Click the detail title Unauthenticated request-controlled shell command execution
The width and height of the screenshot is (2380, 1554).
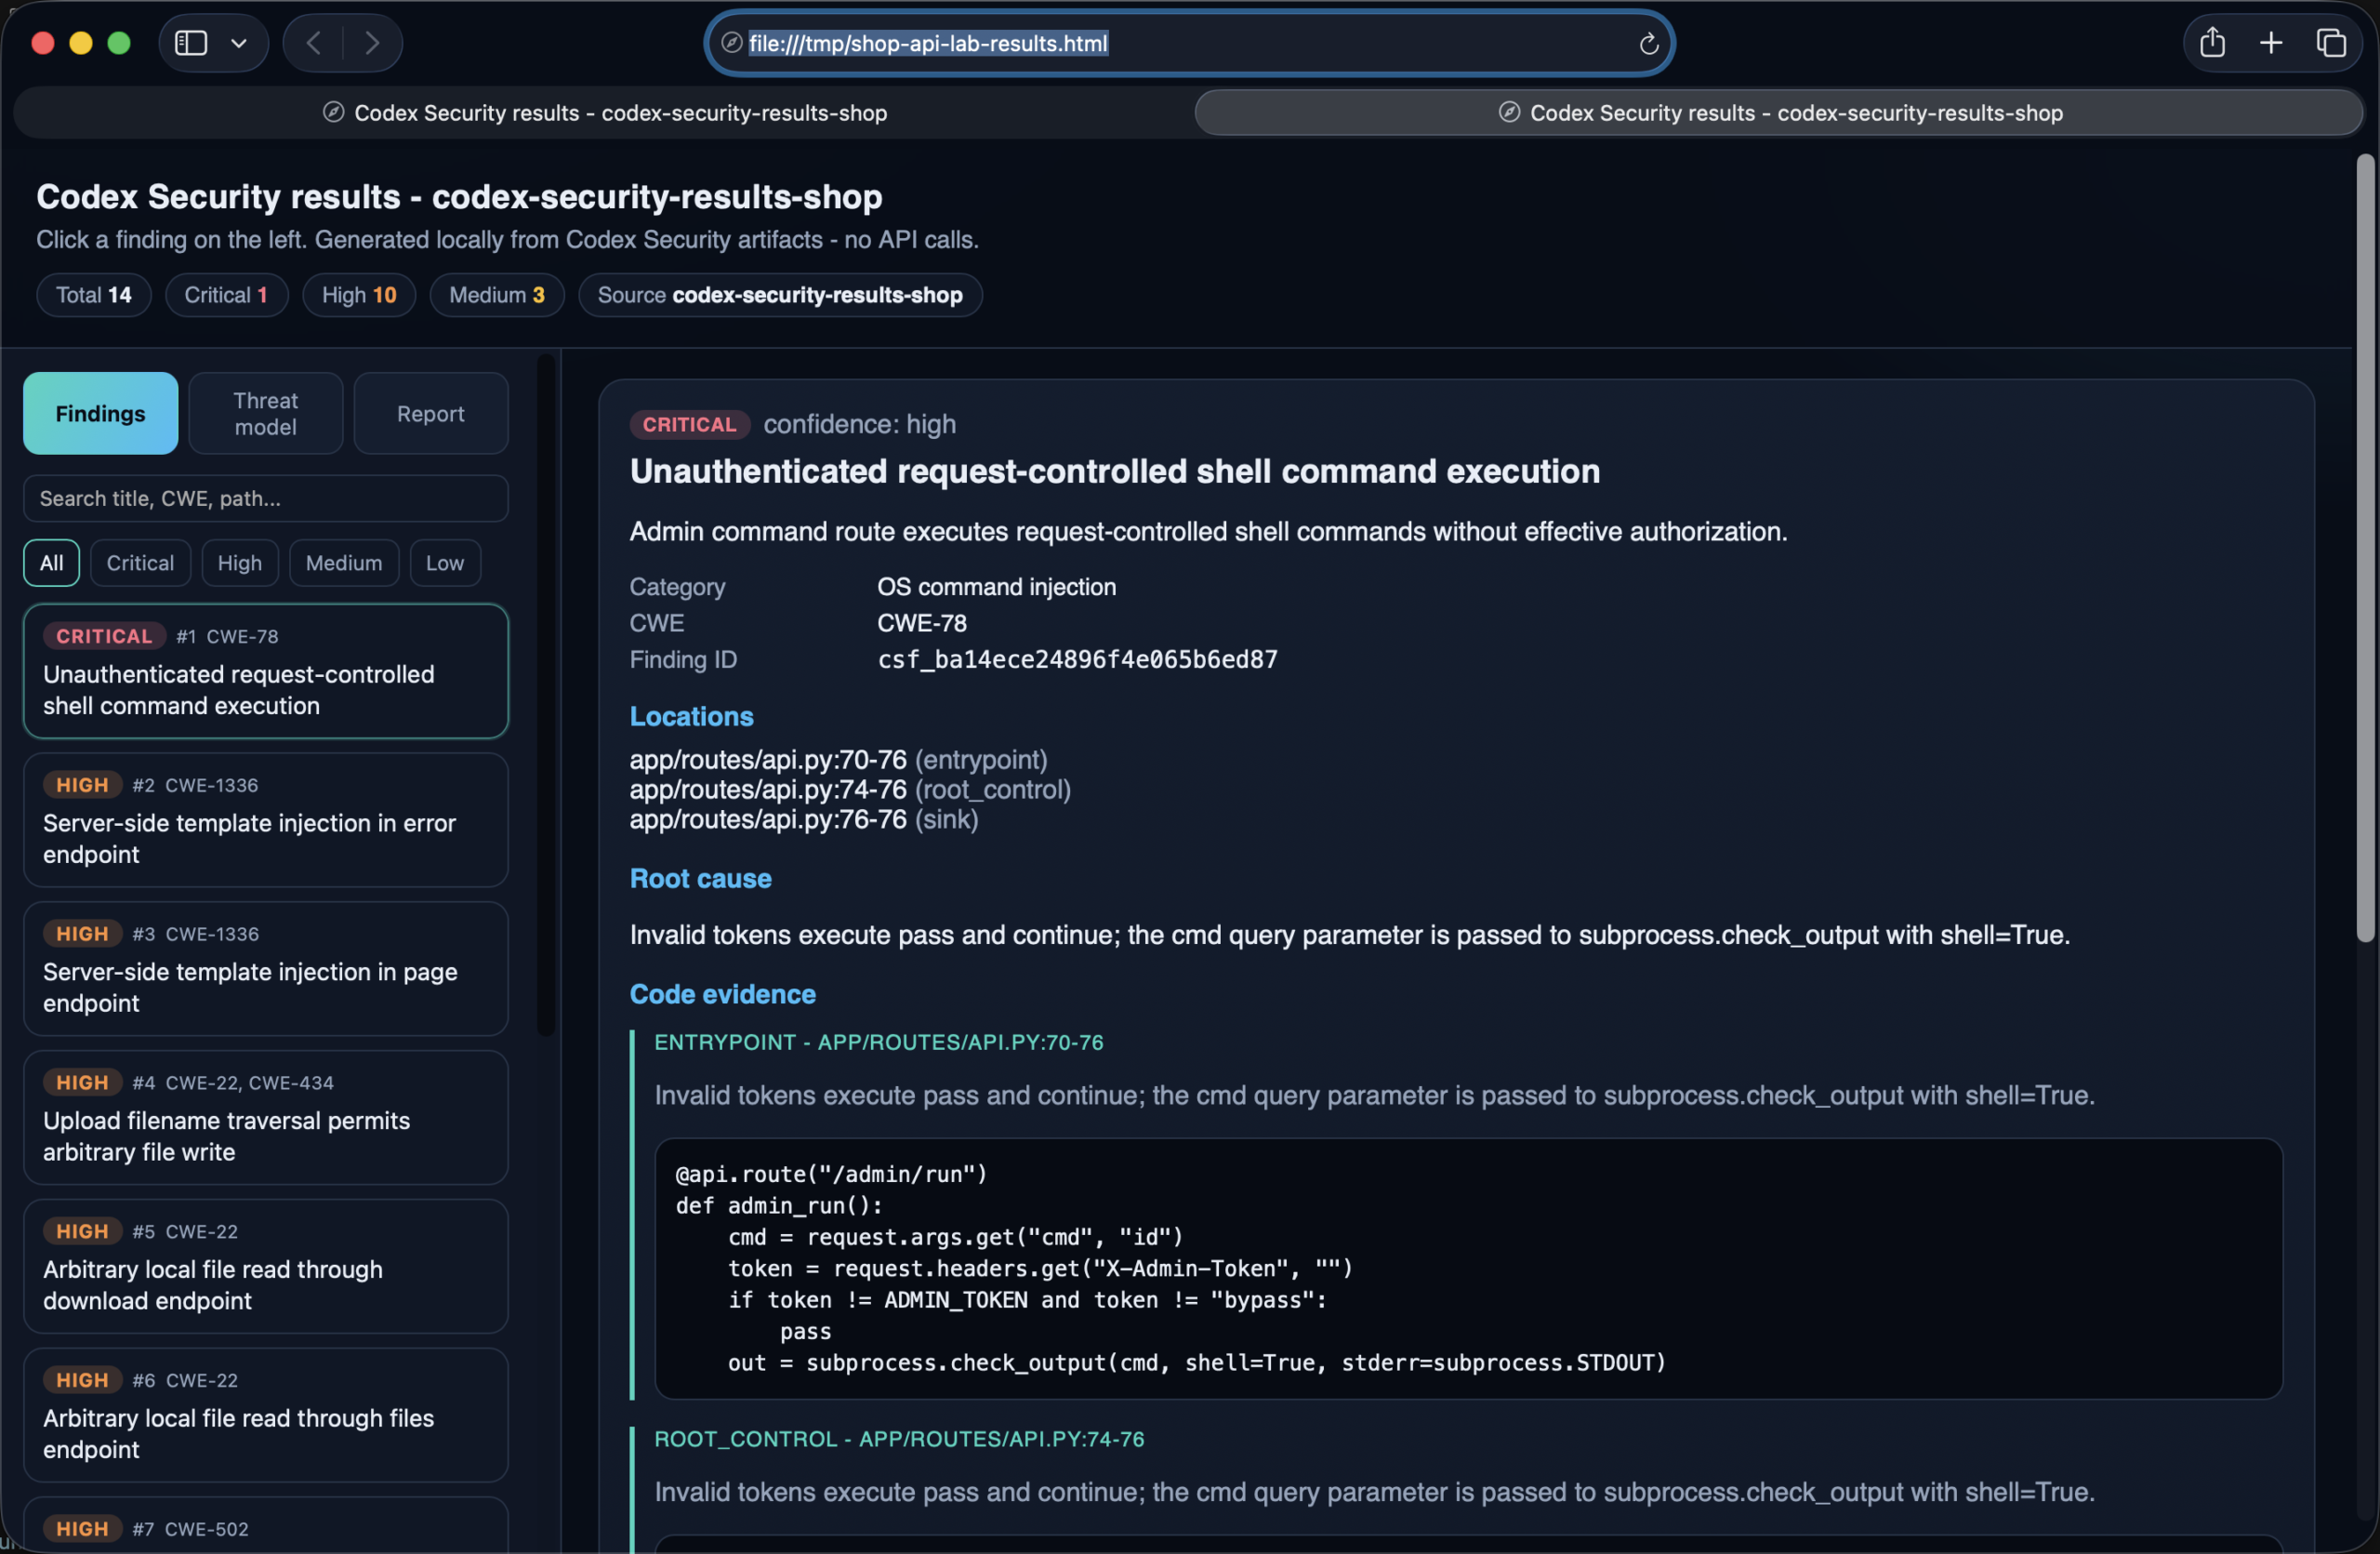click(1114, 471)
